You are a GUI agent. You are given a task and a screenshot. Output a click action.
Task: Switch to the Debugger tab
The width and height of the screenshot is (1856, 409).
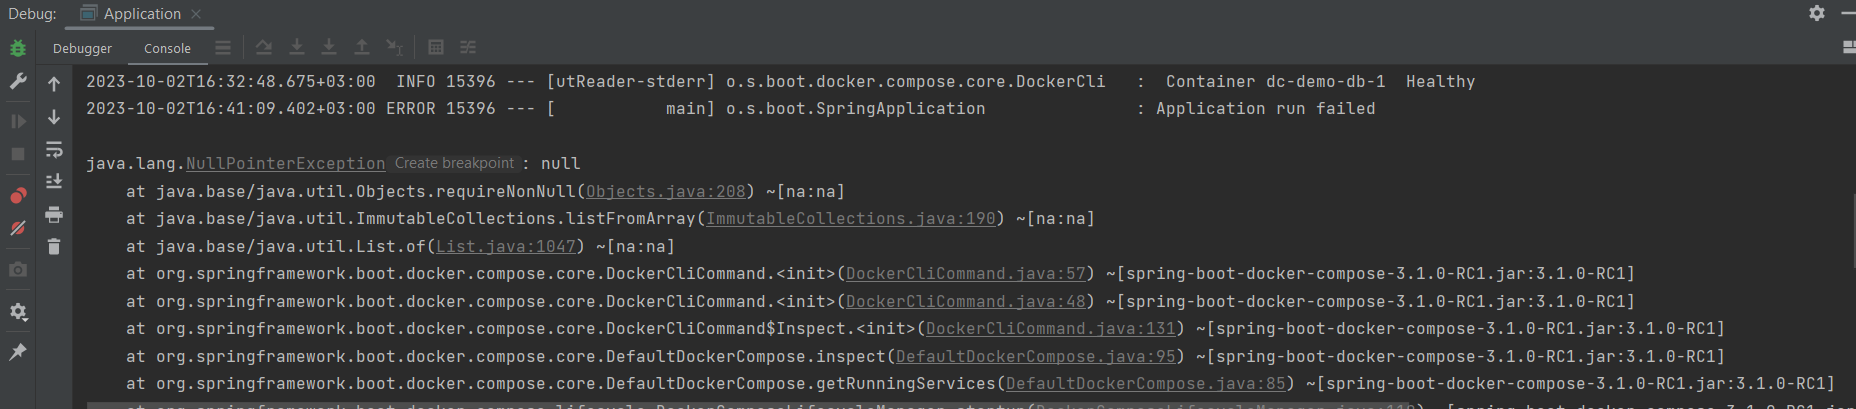pyautogui.click(x=82, y=48)
